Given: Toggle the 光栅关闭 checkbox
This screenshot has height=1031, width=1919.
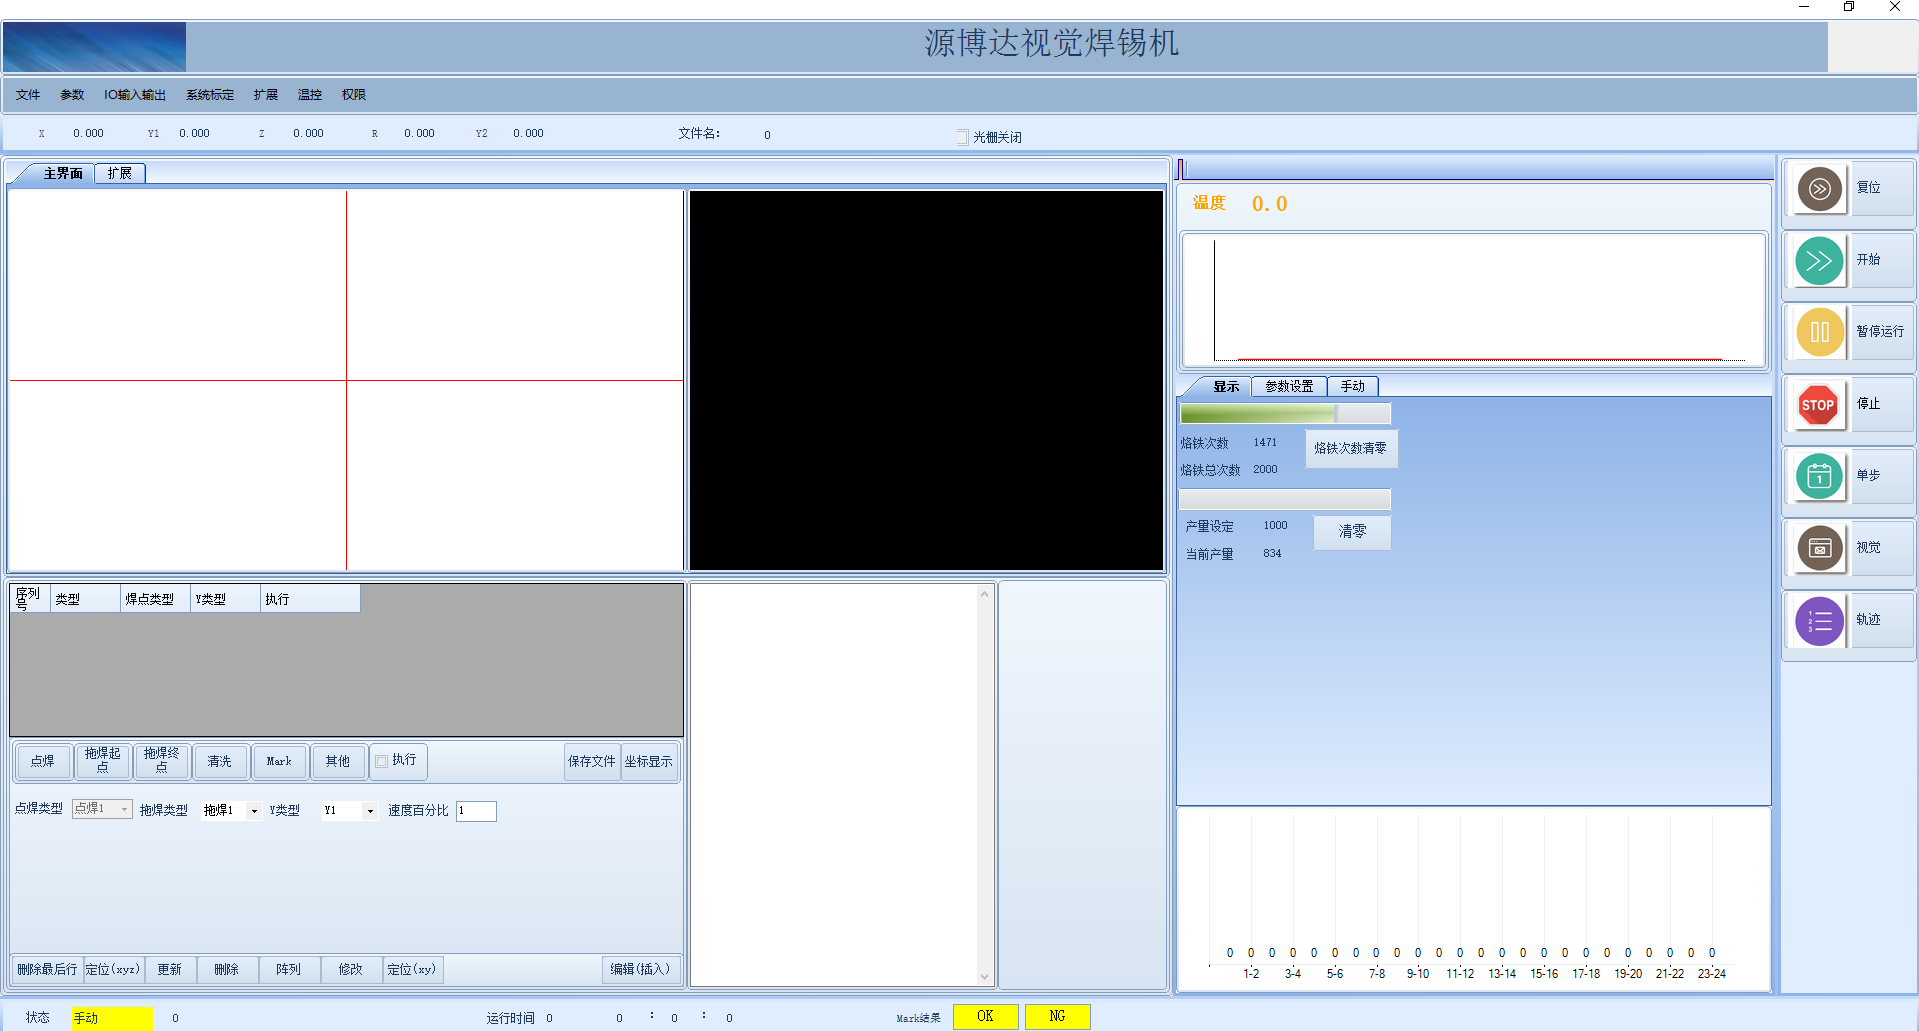Looking at the screenshot, I should (x=962, y=137).
